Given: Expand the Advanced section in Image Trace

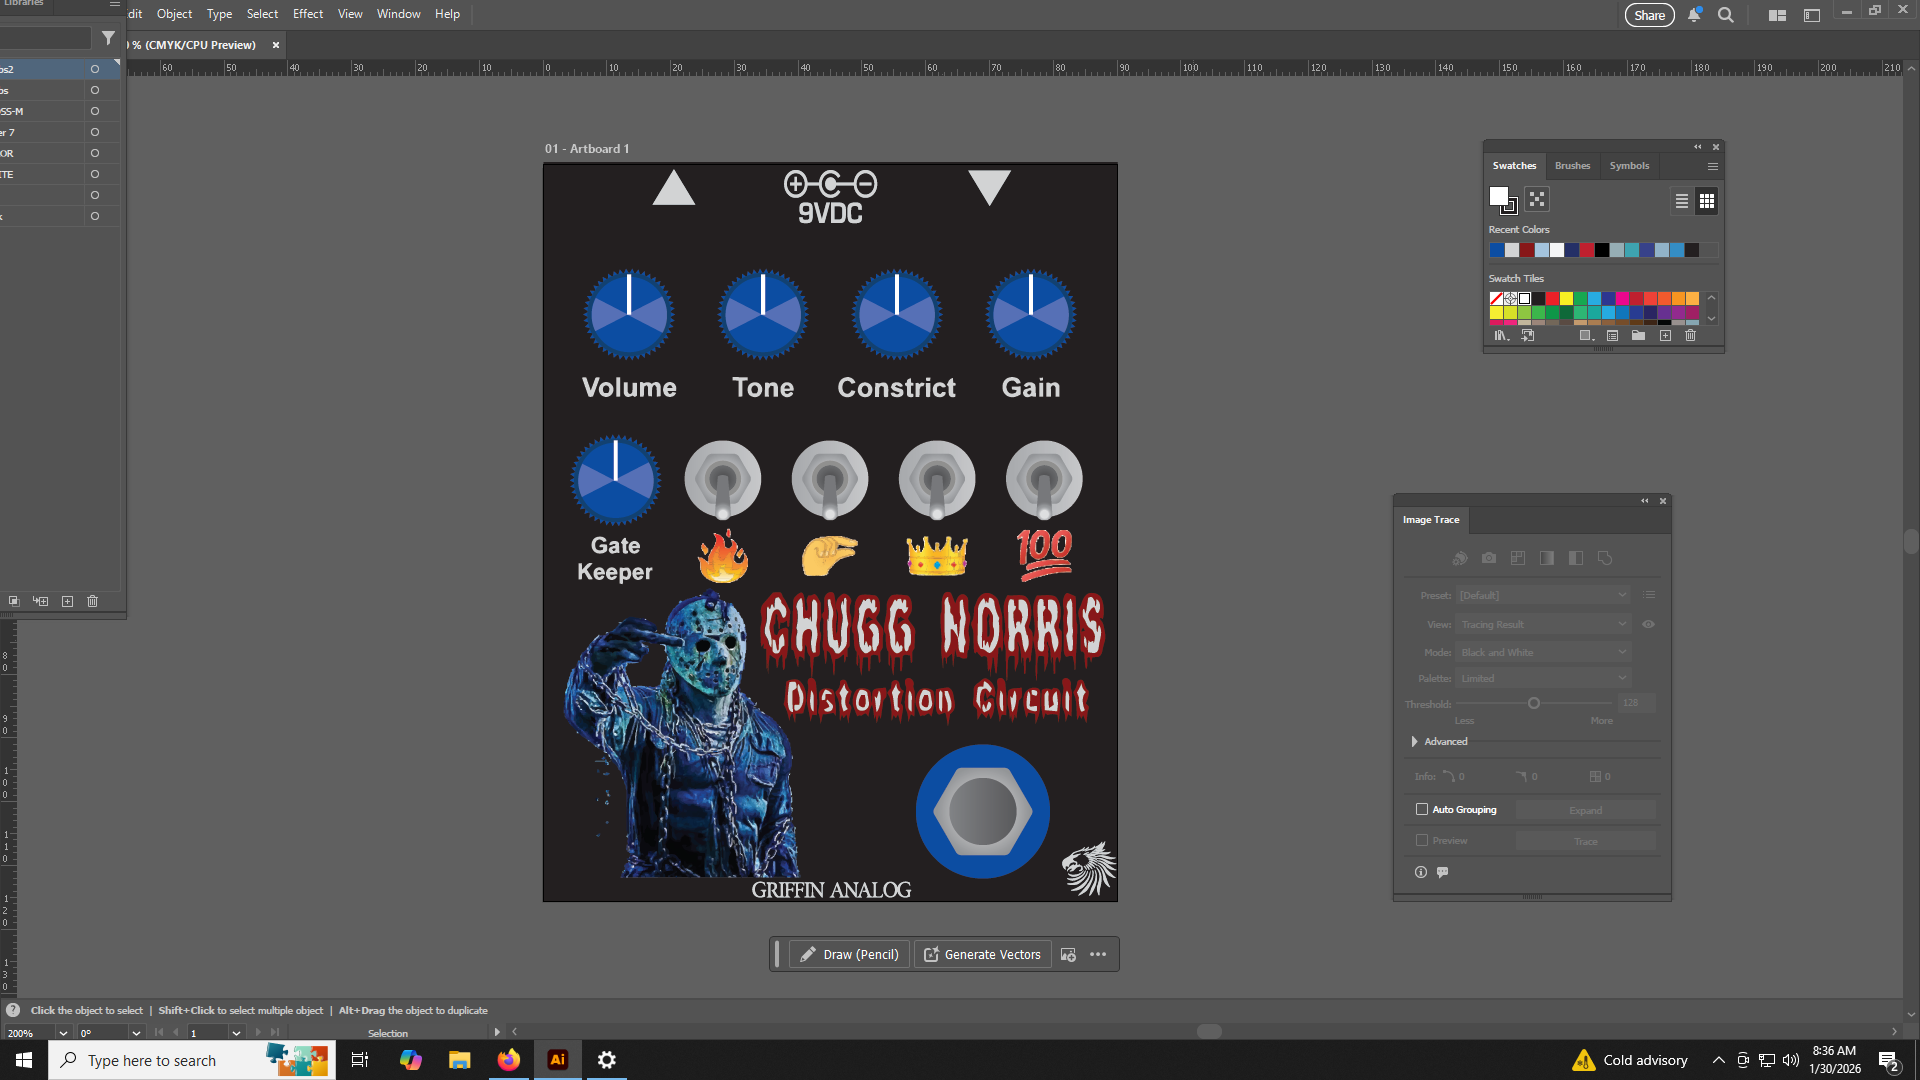Looking at the screenshot, I should 1415,741.
